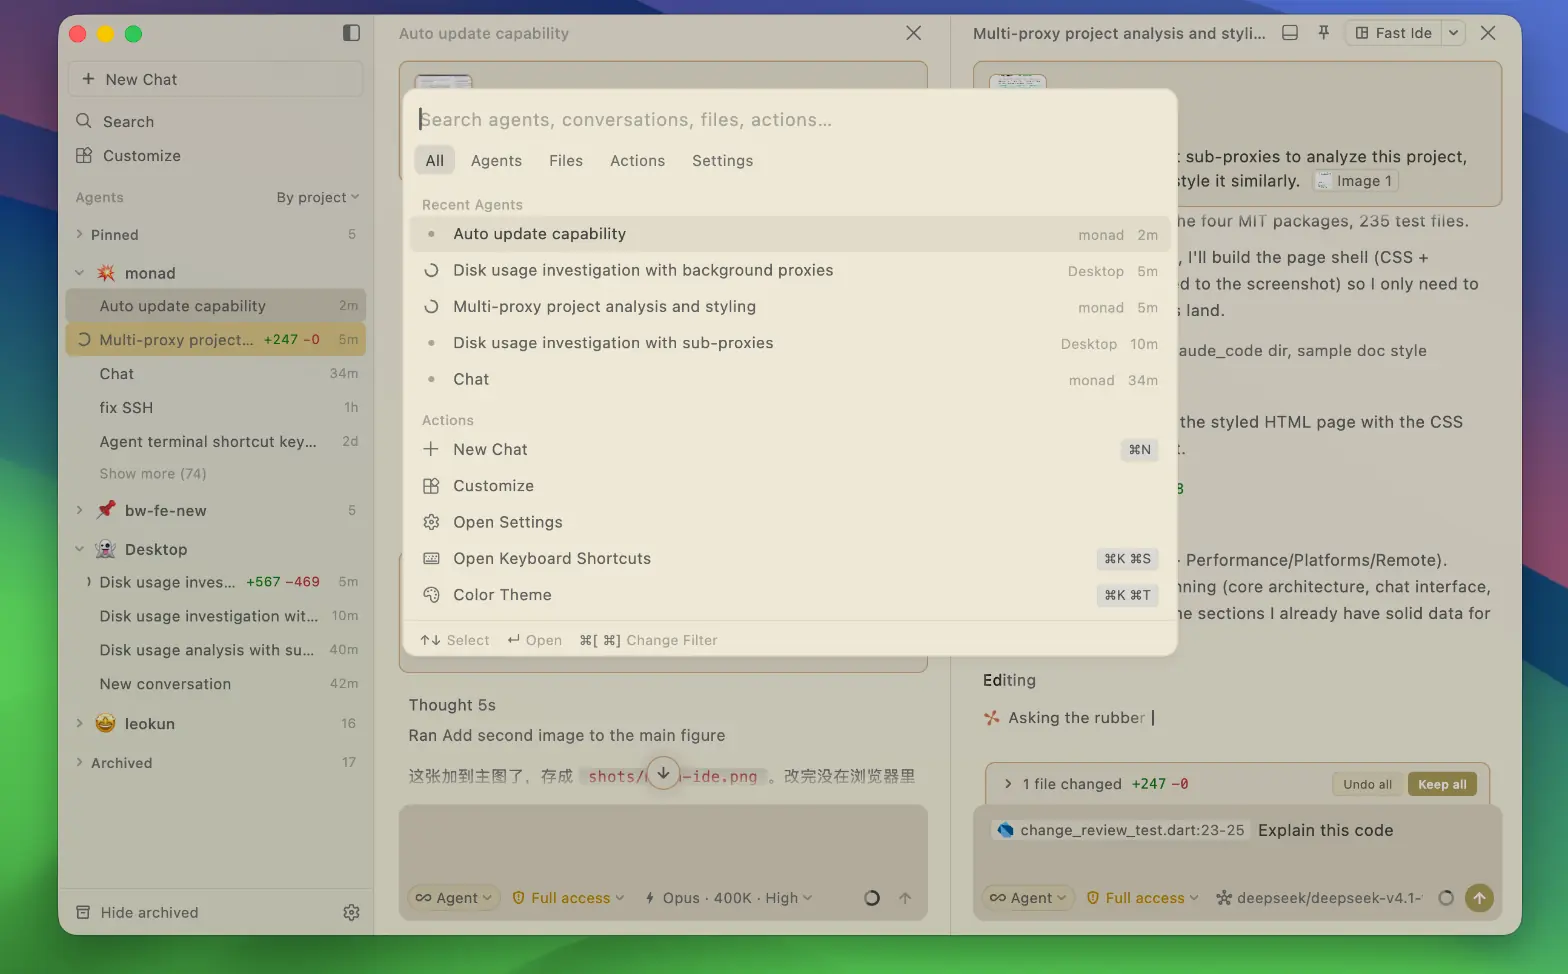
Task: Click the Keep all button
Action: [1442, 784]
